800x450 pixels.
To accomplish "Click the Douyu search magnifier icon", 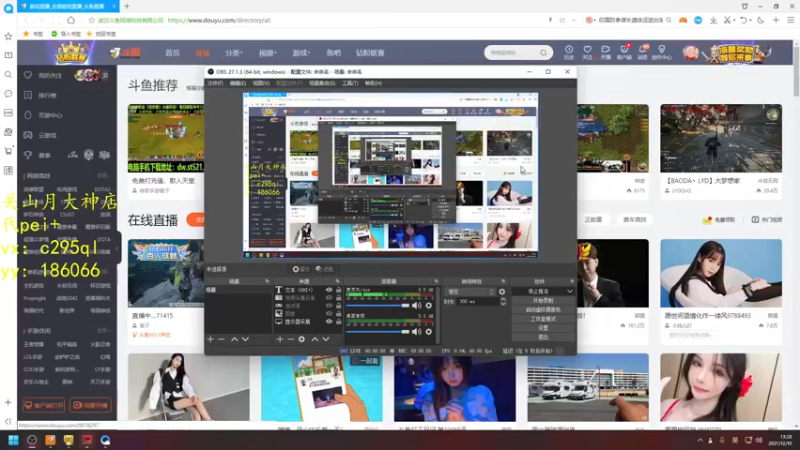I will pos(543,53).
